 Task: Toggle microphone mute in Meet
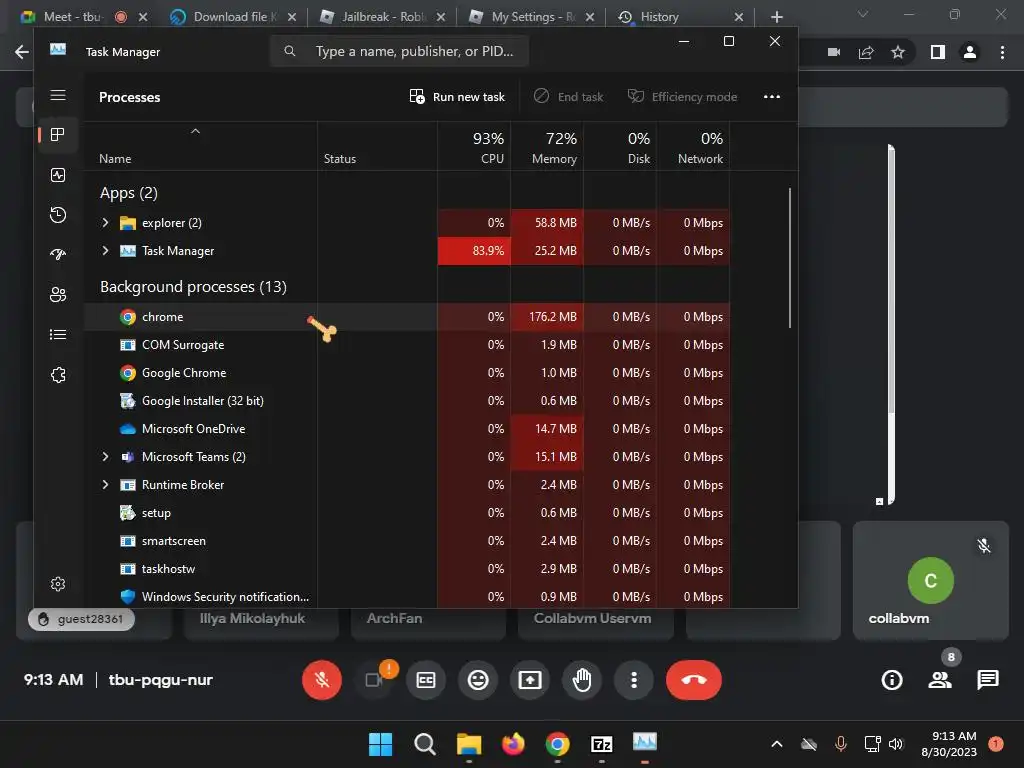pyautogui.click(x=321, y=680)
